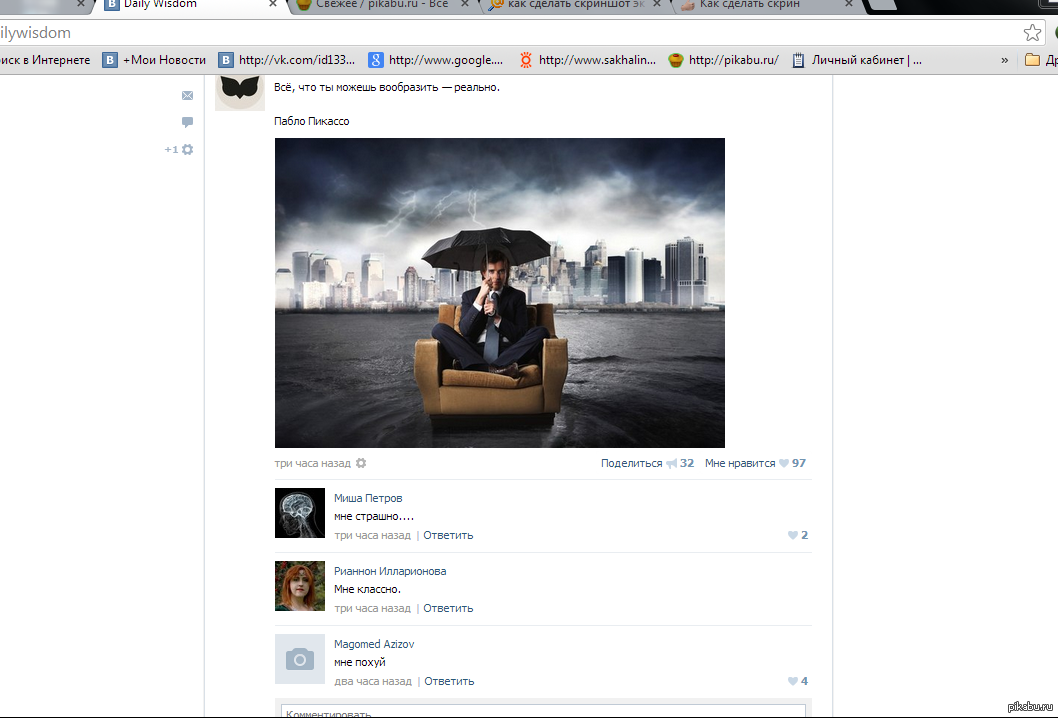
Task: Expand hidden bookmarks with double chevron
Action: pyautogui.click(x=1005, y=60)
